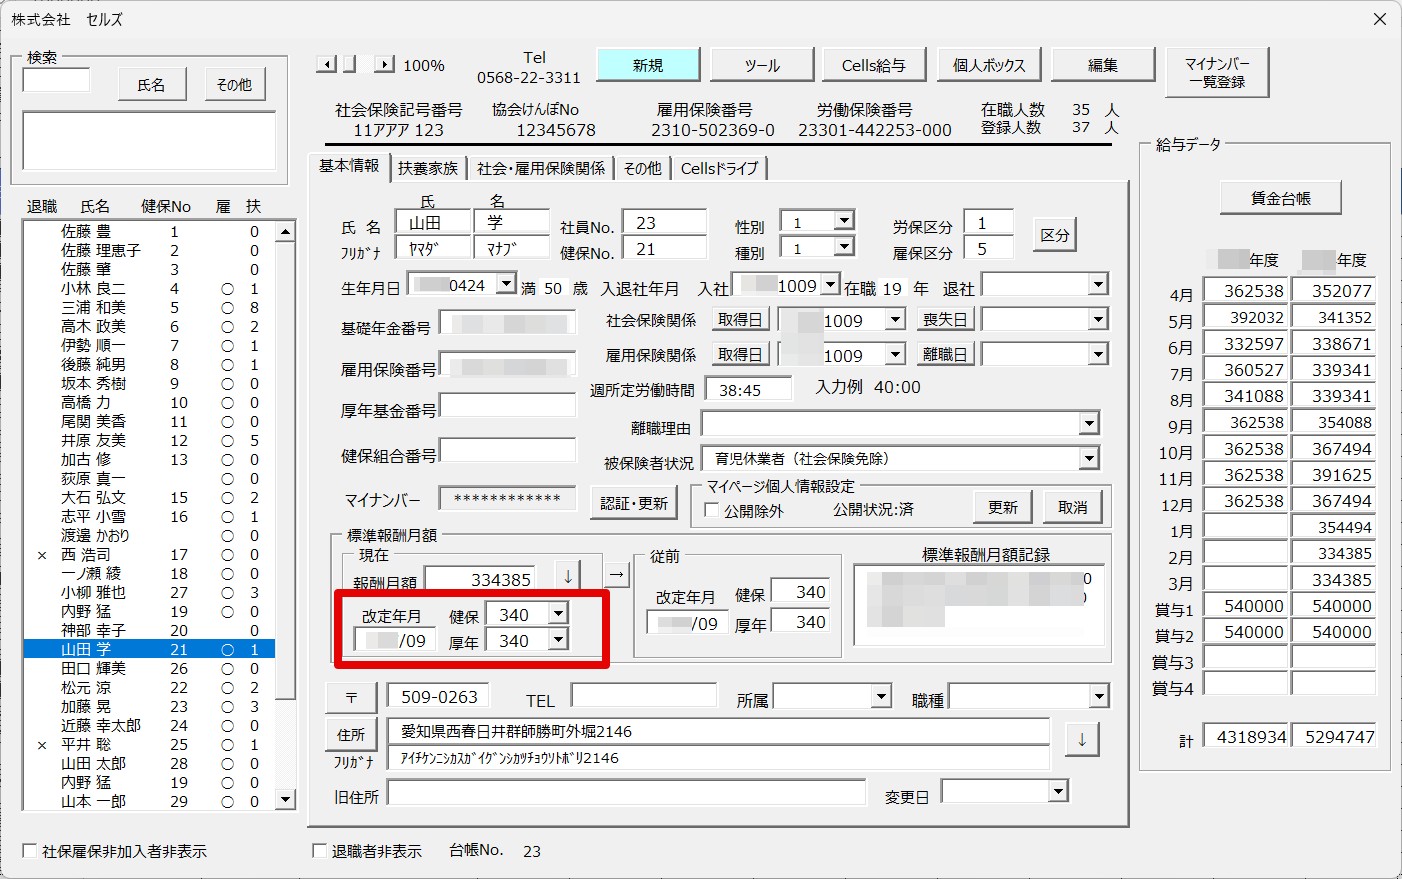Expand the 入社 date dropdown
The height and width of the screenshot is (879, 1402).
pos(830,285)
